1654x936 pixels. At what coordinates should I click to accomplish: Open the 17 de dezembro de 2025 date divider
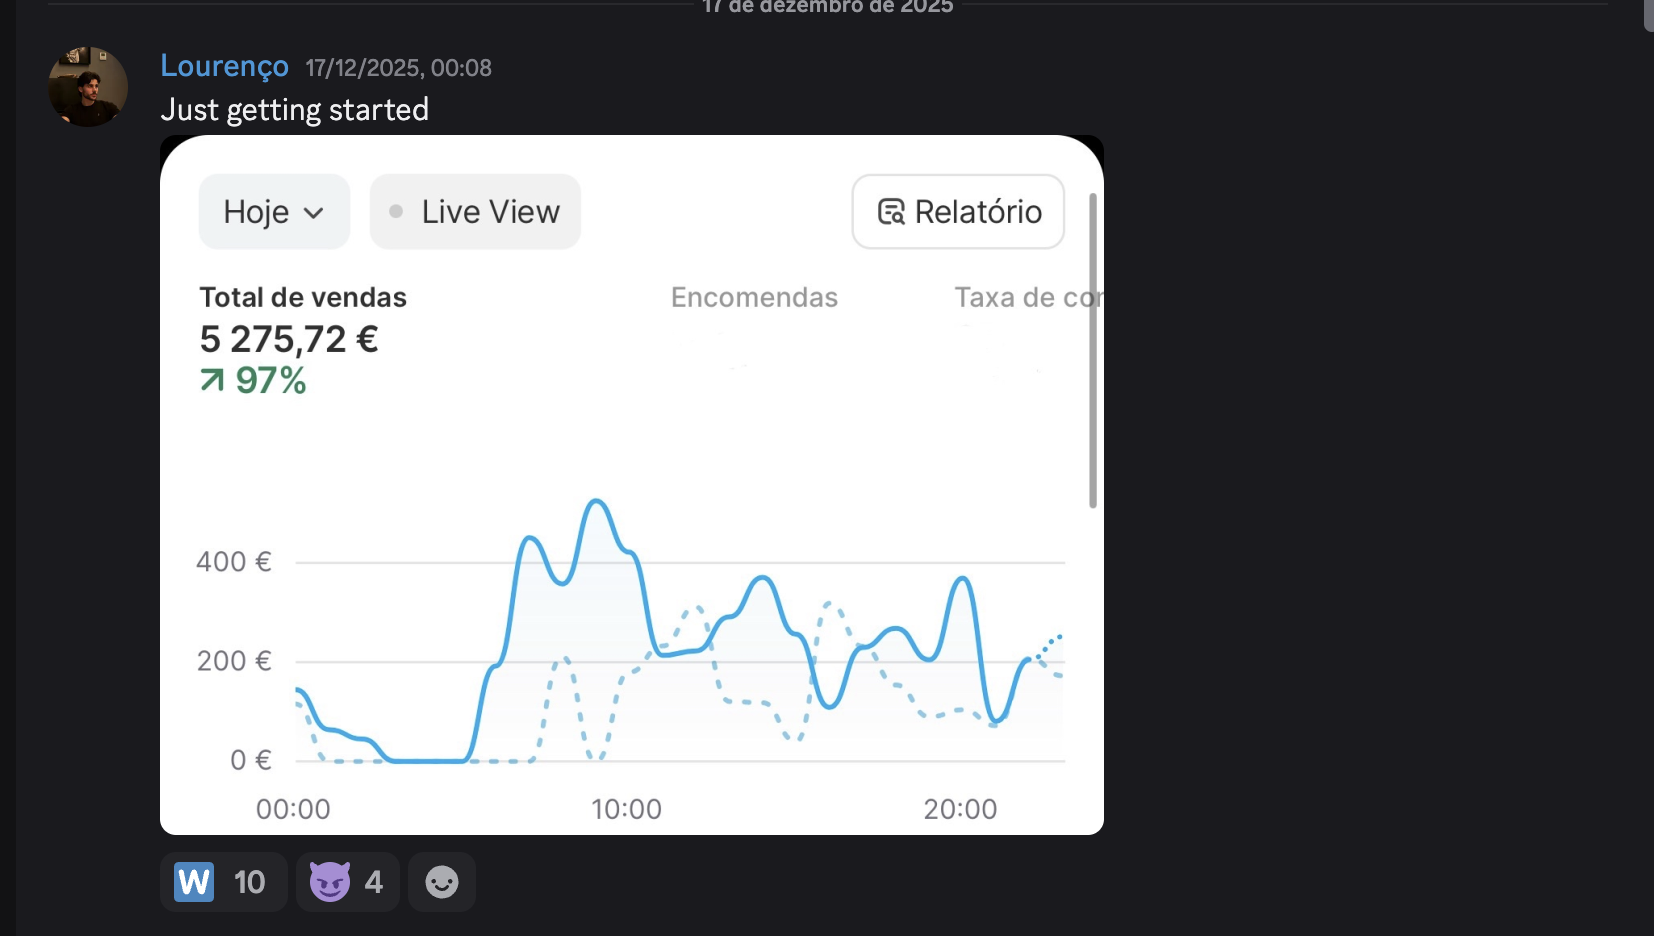(x=828, y=7)
